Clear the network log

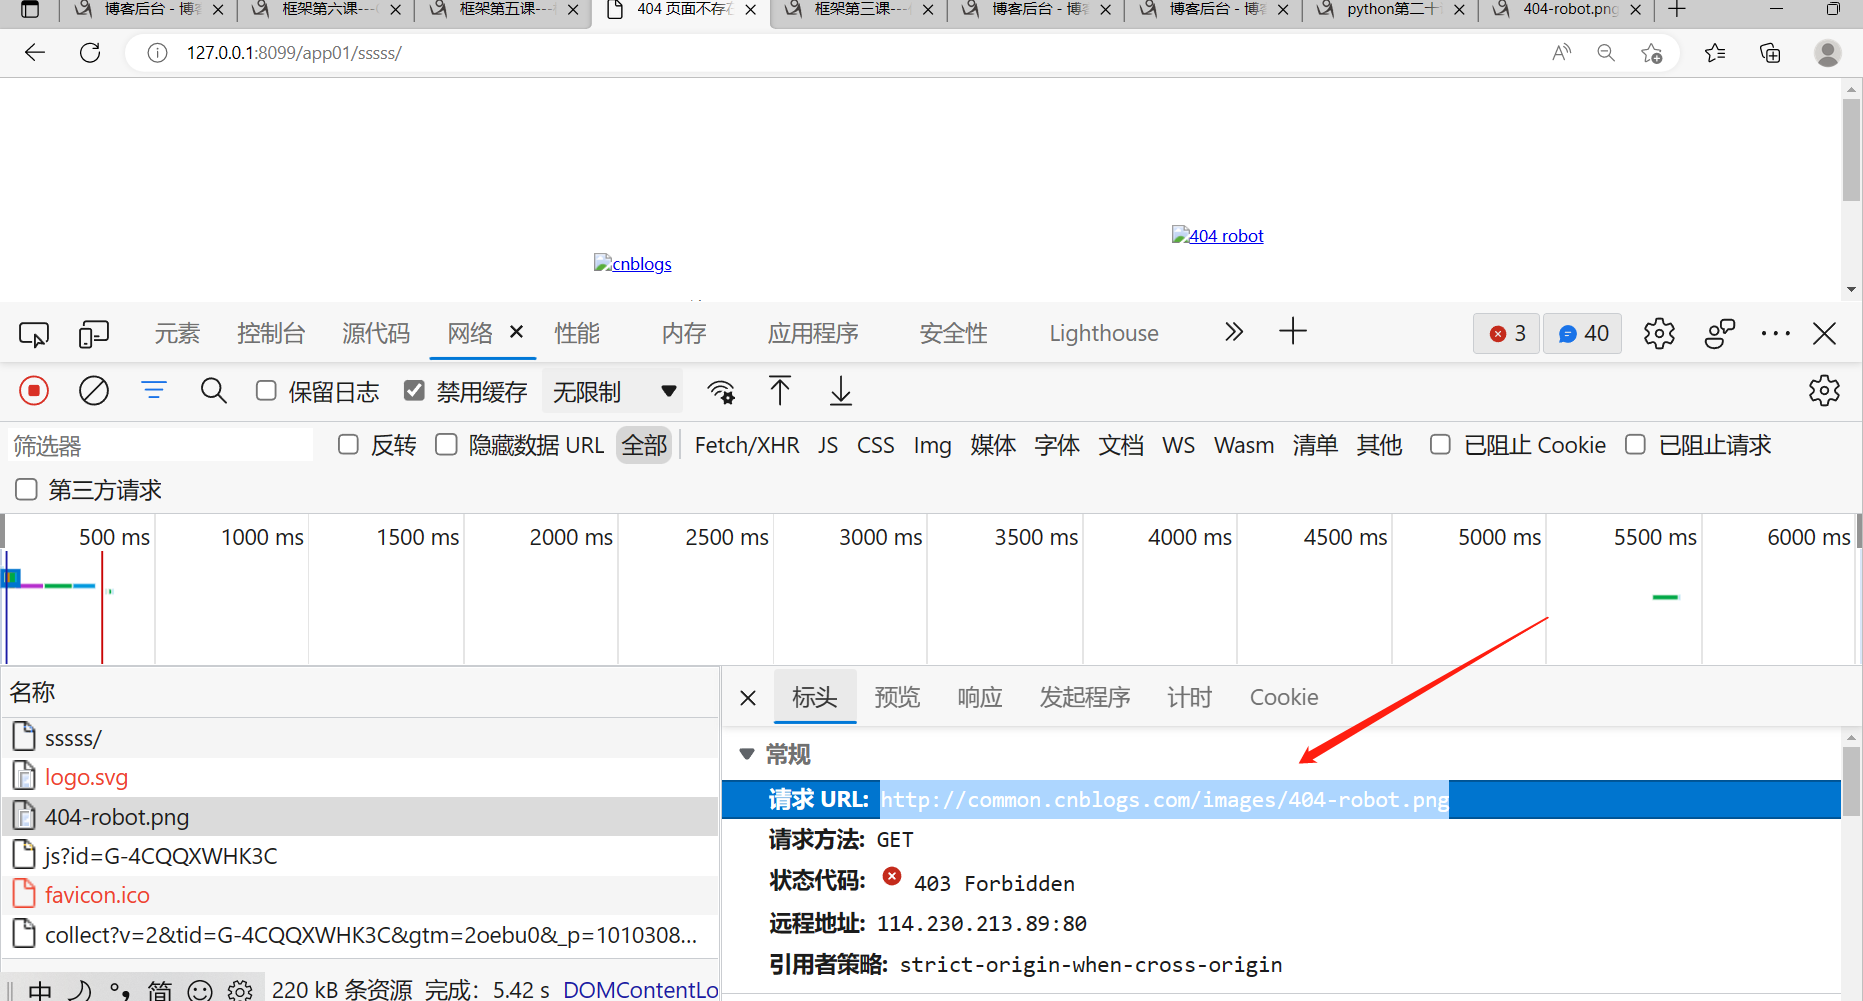pyautogui.click(x=94, y=391)
